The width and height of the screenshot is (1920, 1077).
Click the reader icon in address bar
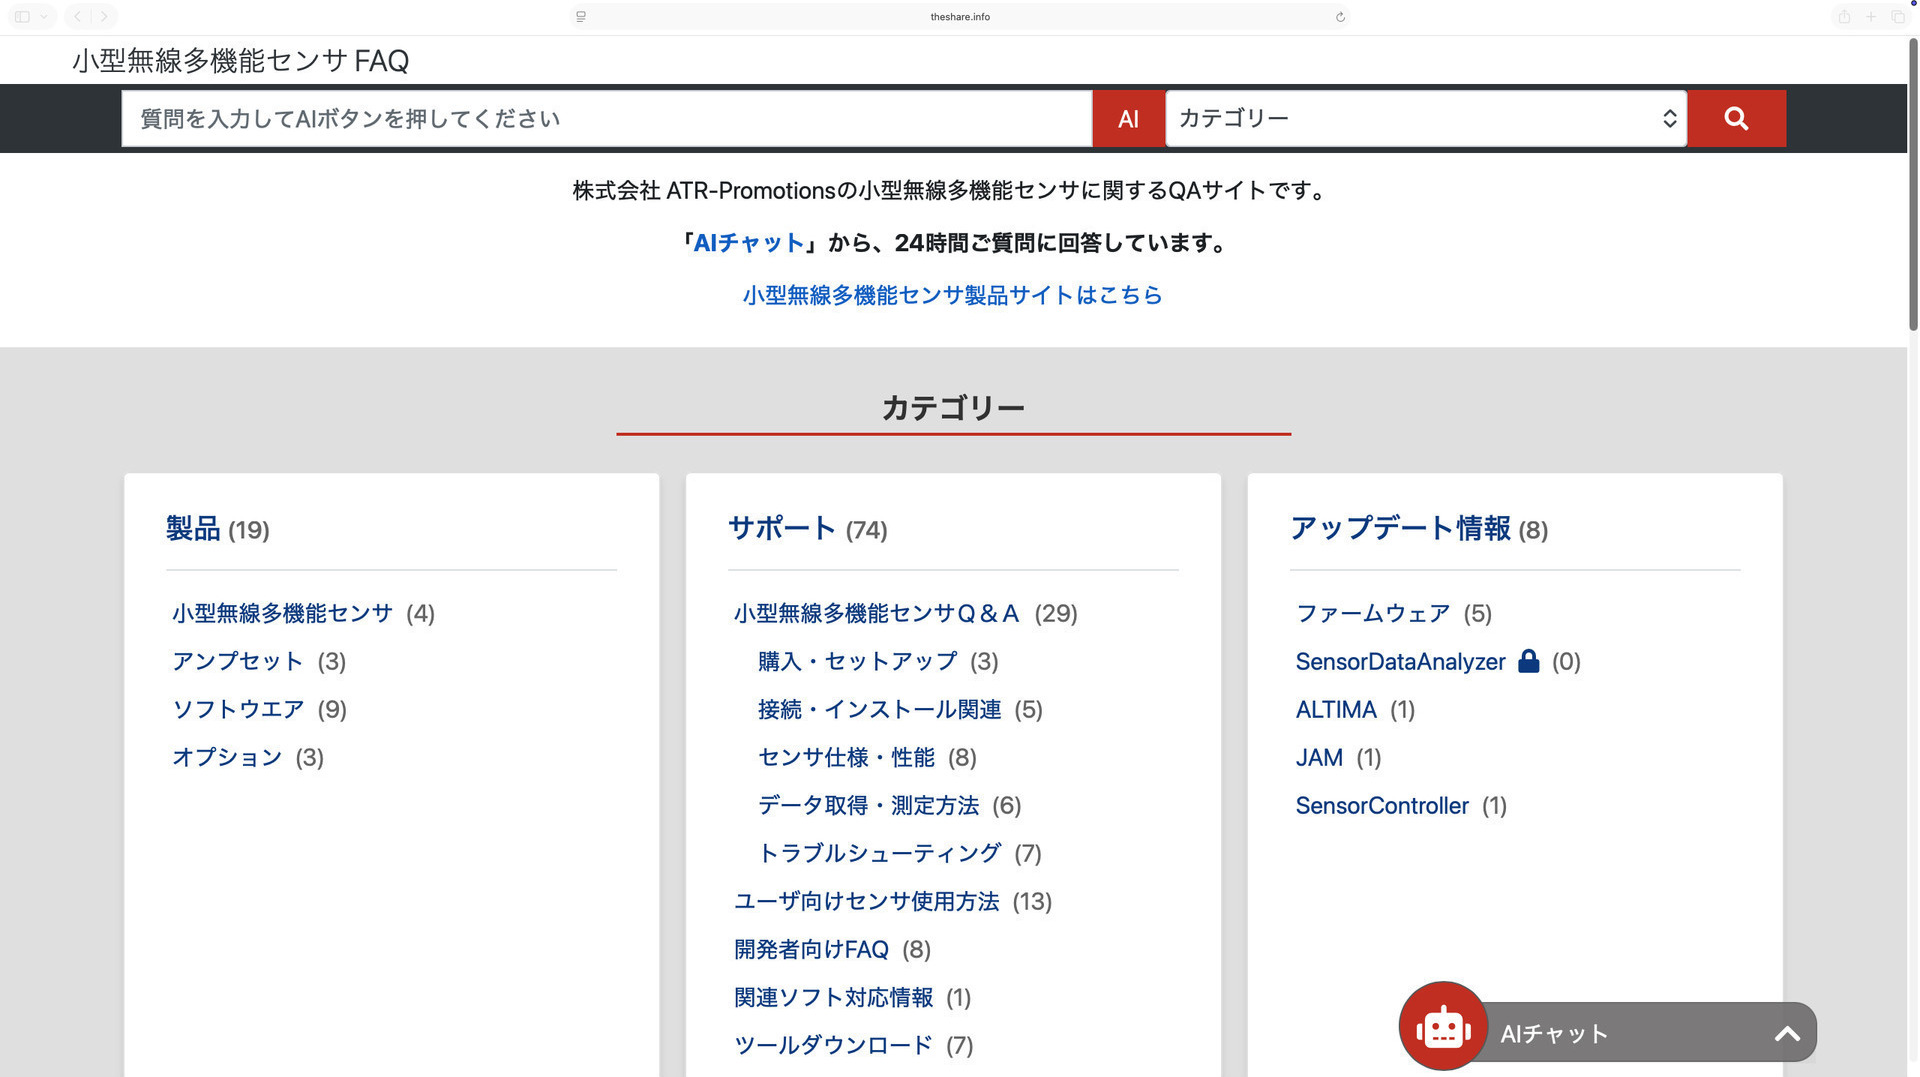pos(581,17)
